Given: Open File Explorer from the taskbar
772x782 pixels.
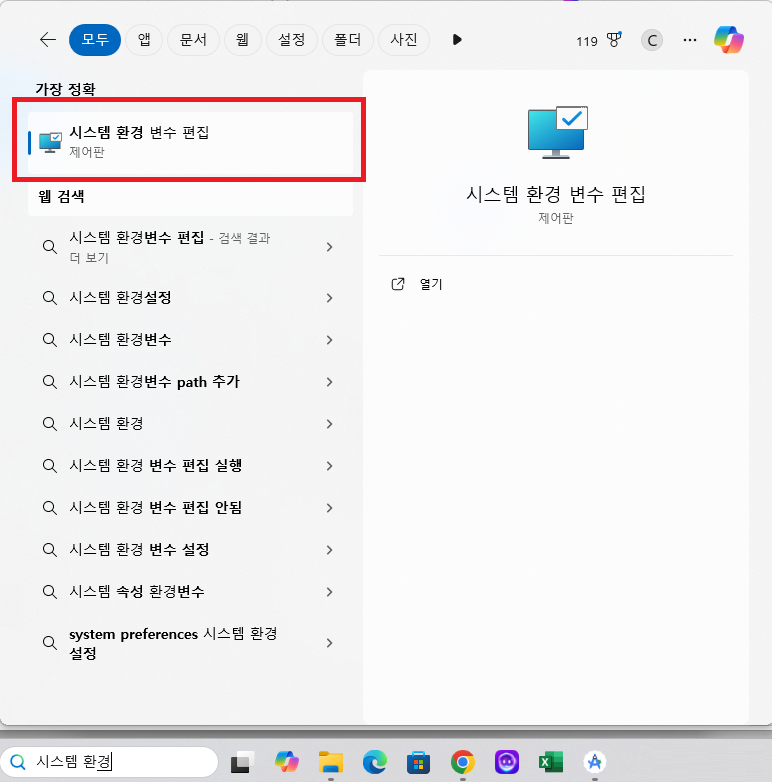Looking at the screenshot, I should [331, 762].
